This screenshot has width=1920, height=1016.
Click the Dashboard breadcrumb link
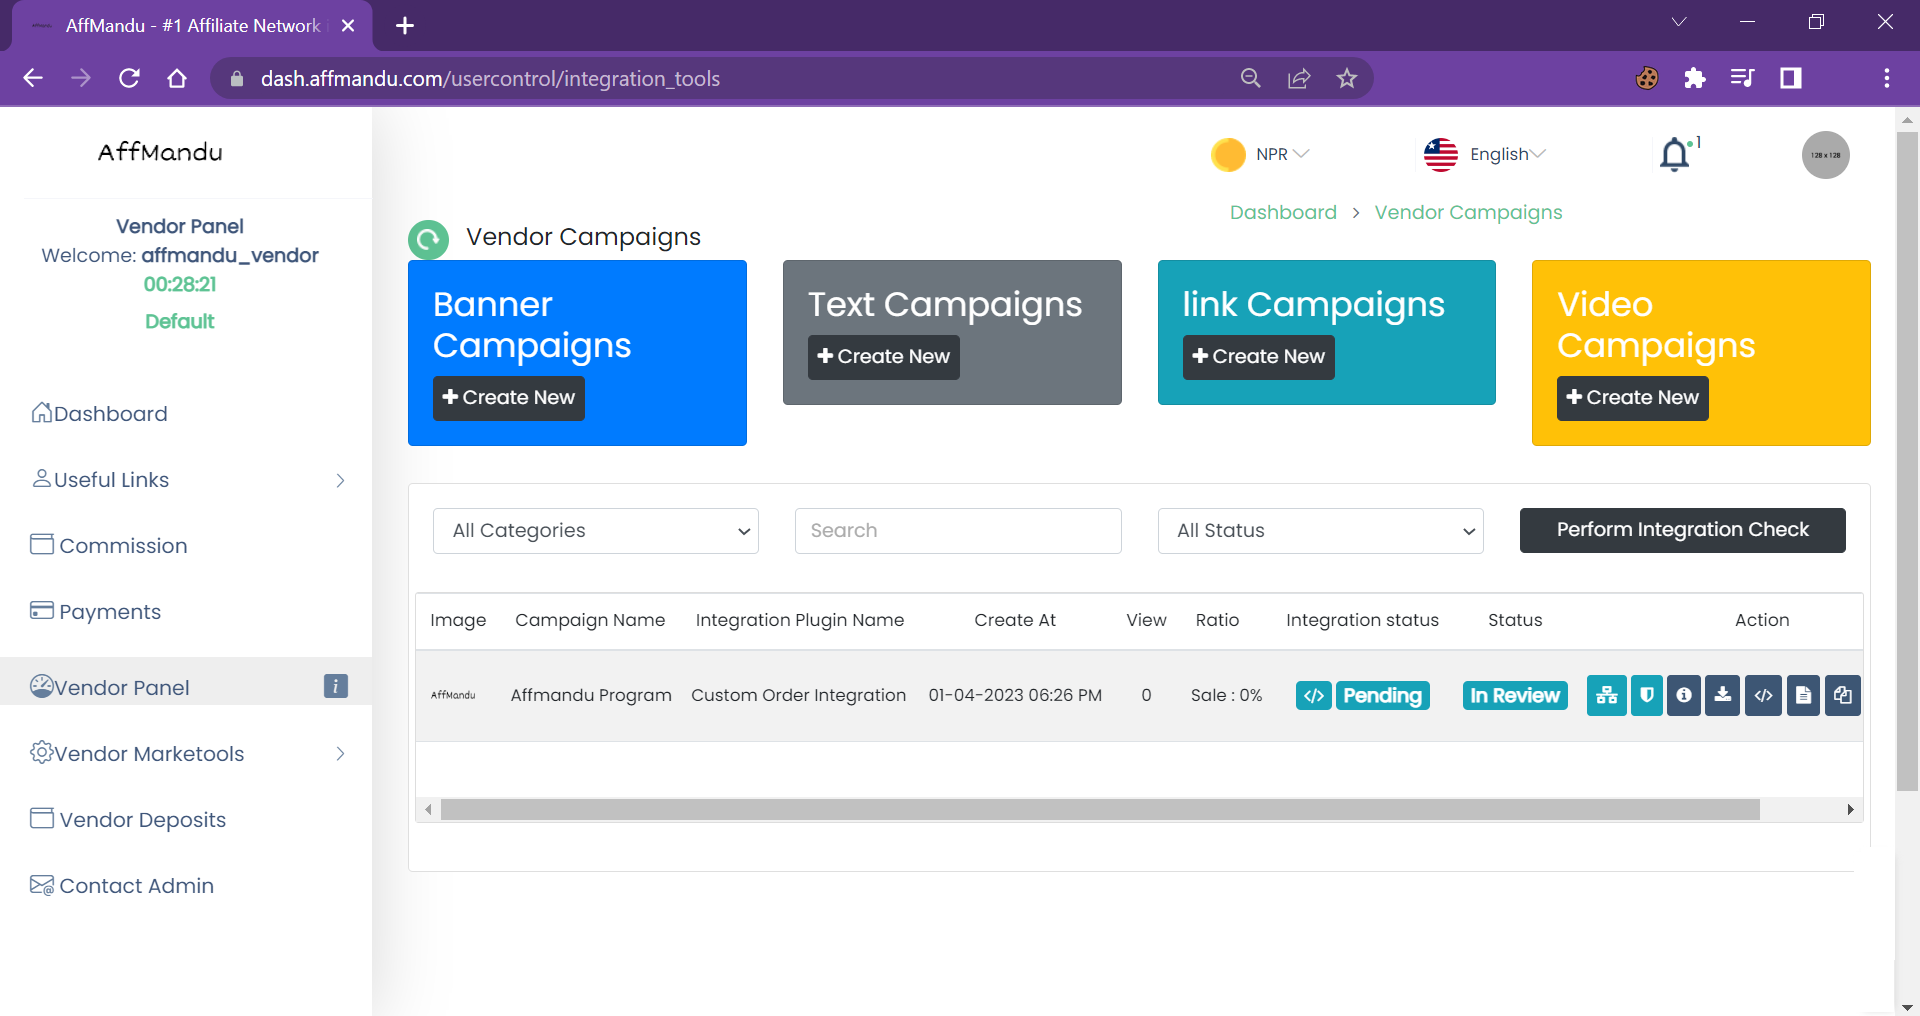[x=1283, y=212]
